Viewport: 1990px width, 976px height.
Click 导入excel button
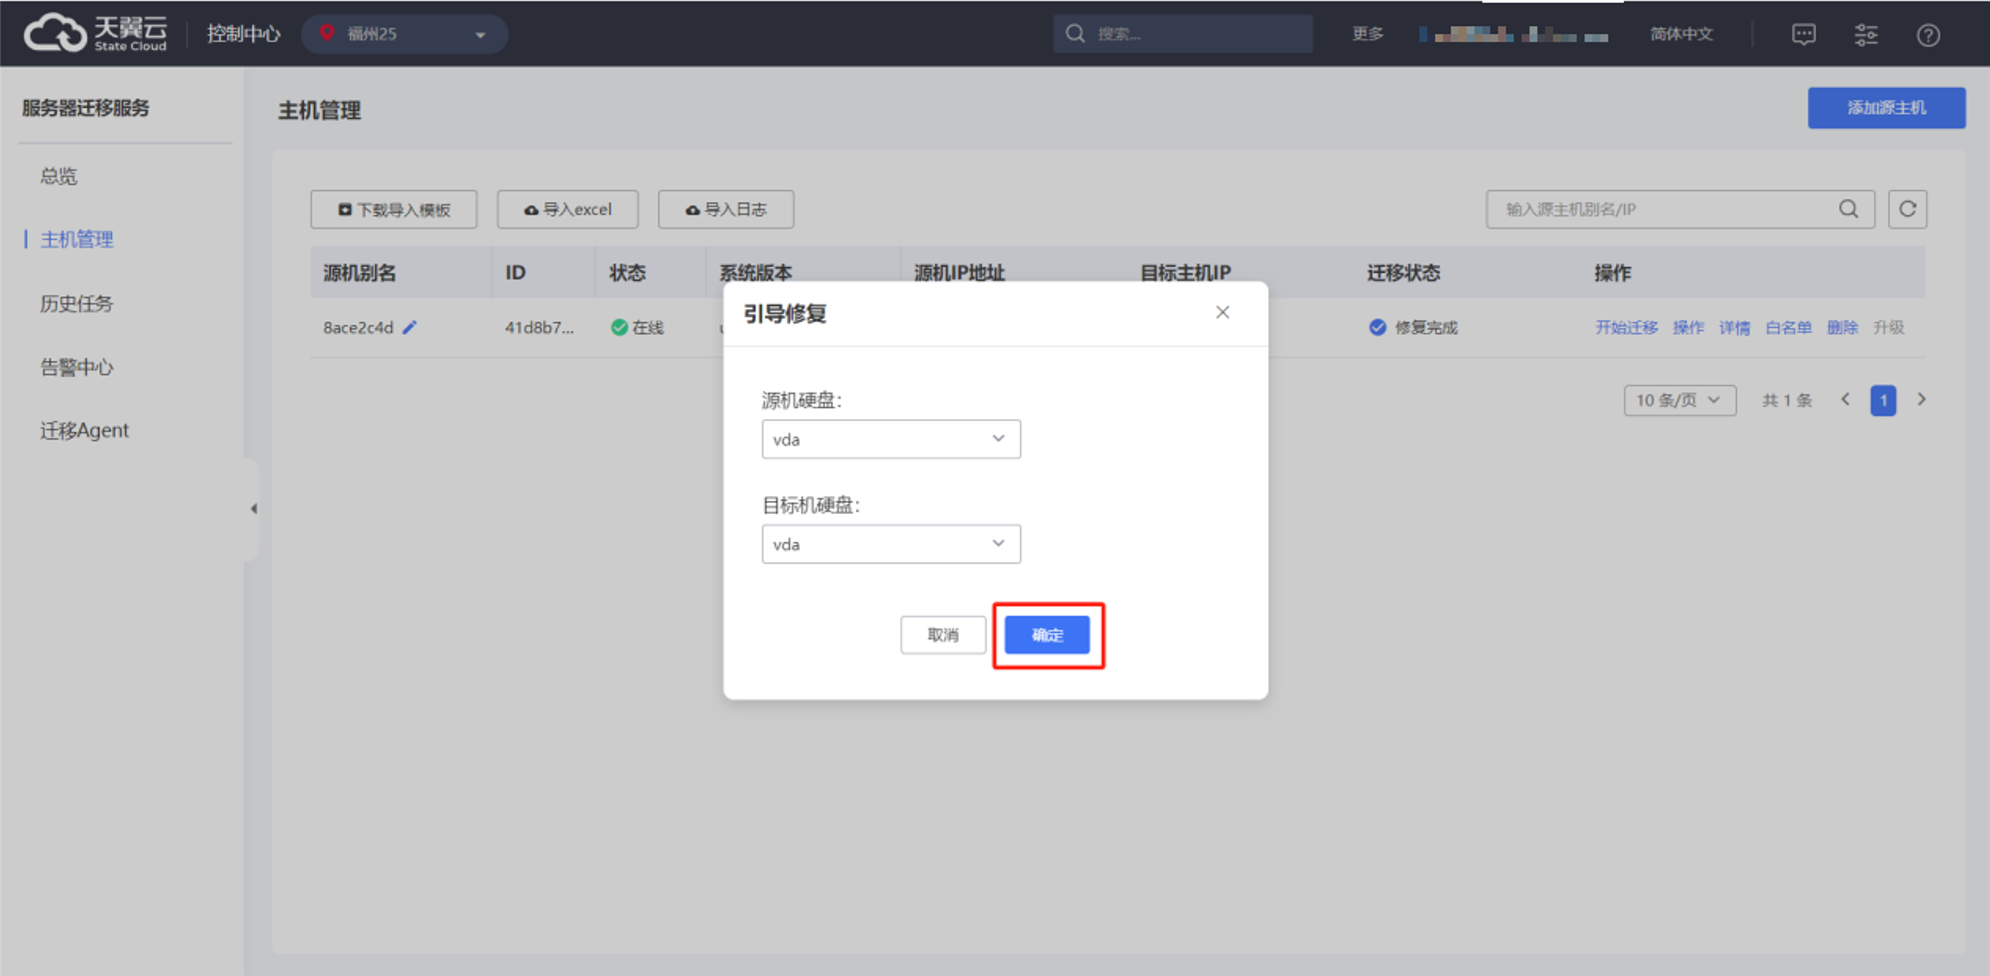(x=568, y=209)
